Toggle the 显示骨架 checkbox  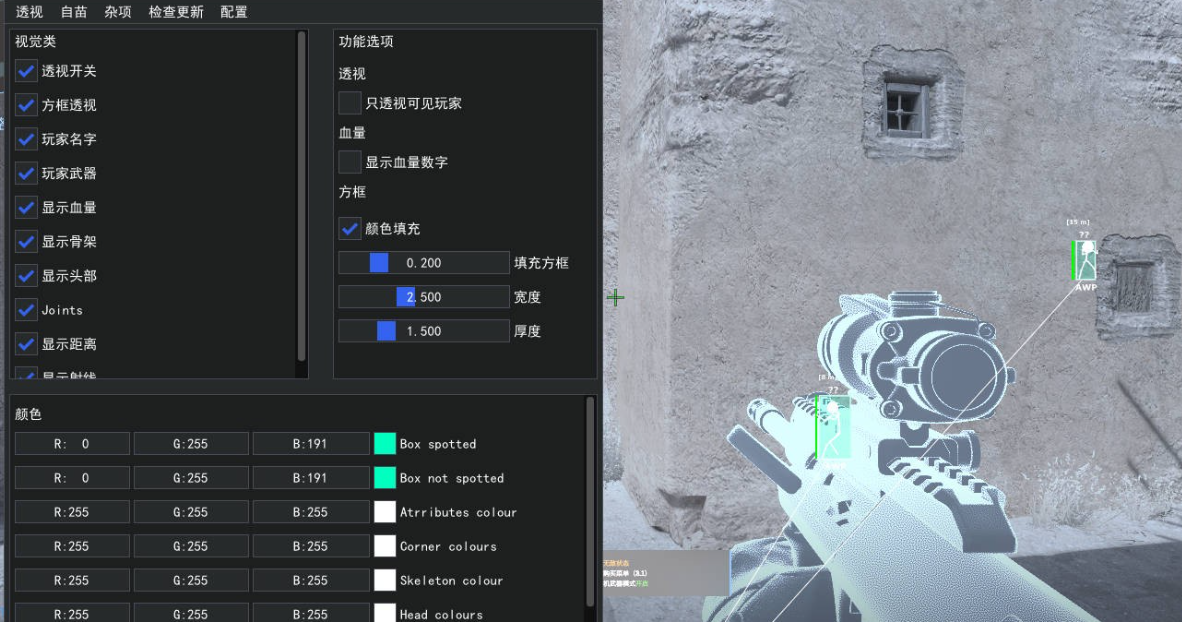coord(26,241)
